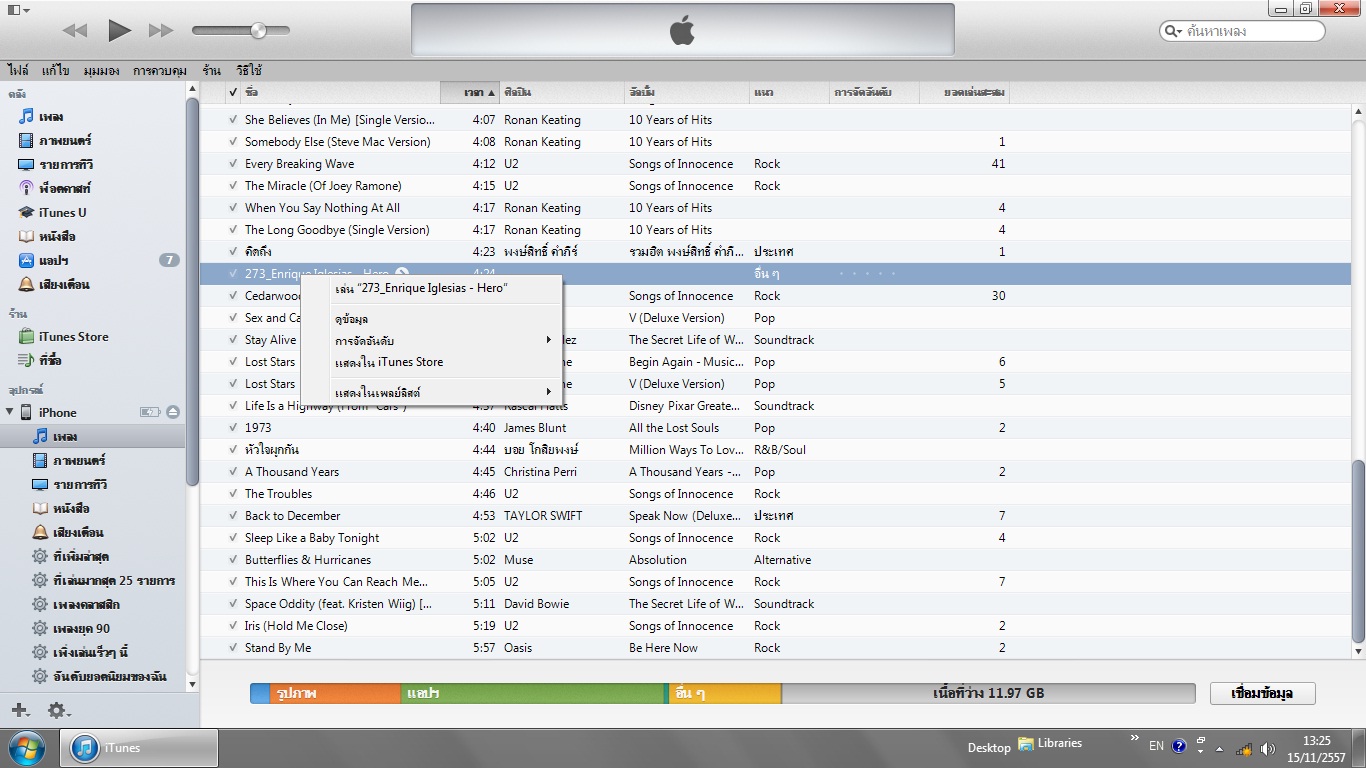
Task: Go to the iTunes Store in the sidebar
Action: [x=73, y=336]
